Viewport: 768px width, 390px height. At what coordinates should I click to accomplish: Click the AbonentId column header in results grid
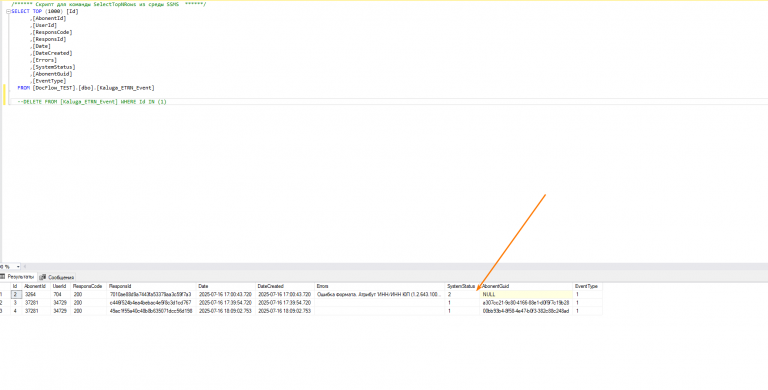coord(36,286)
